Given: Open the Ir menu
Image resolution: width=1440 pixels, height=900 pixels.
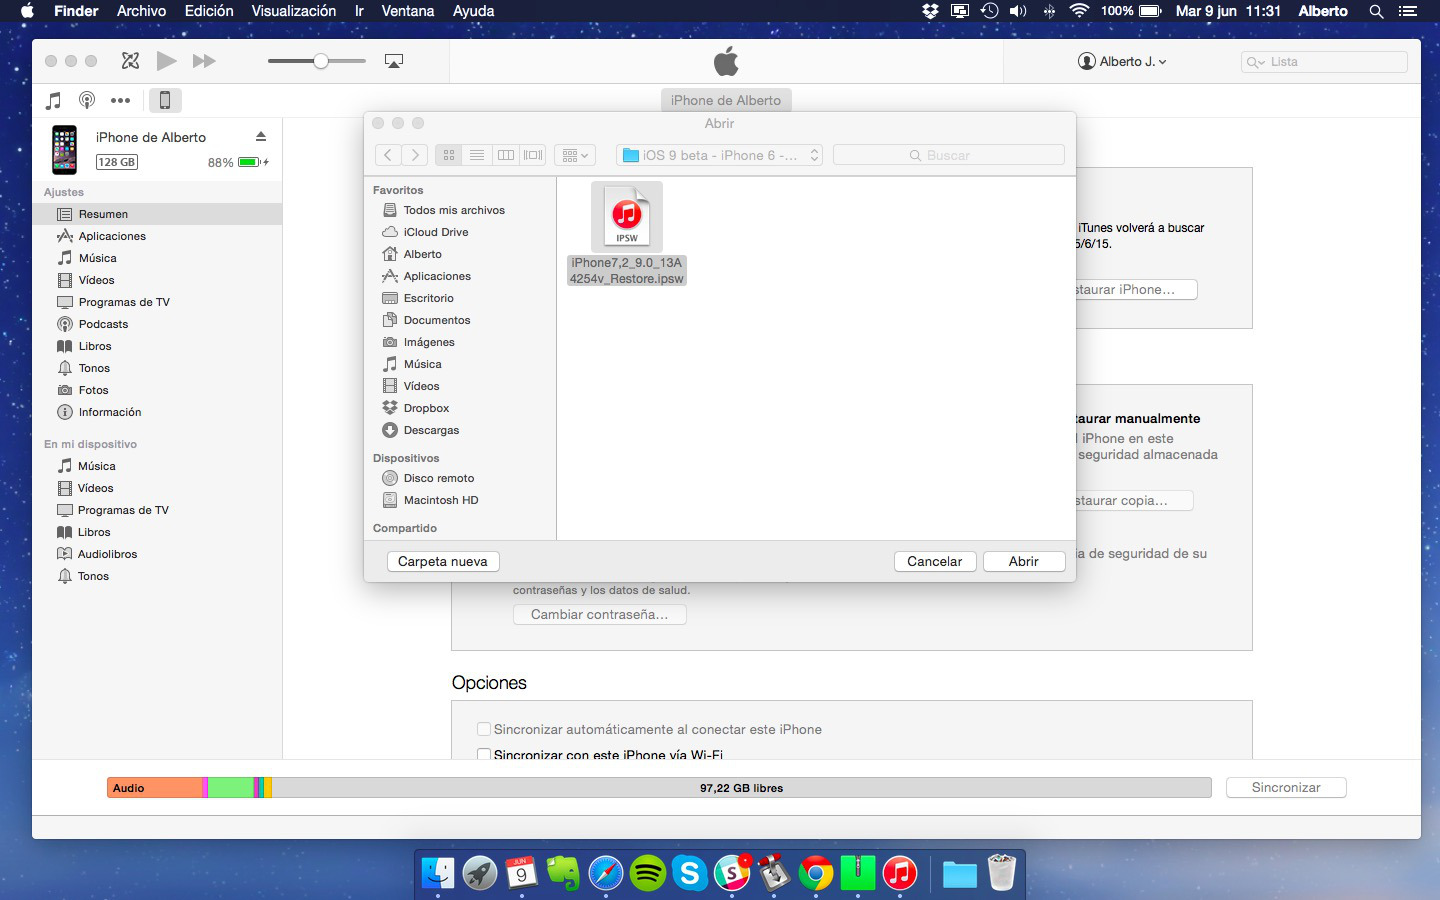Looking at the screenshot, I should pos(359,11).
